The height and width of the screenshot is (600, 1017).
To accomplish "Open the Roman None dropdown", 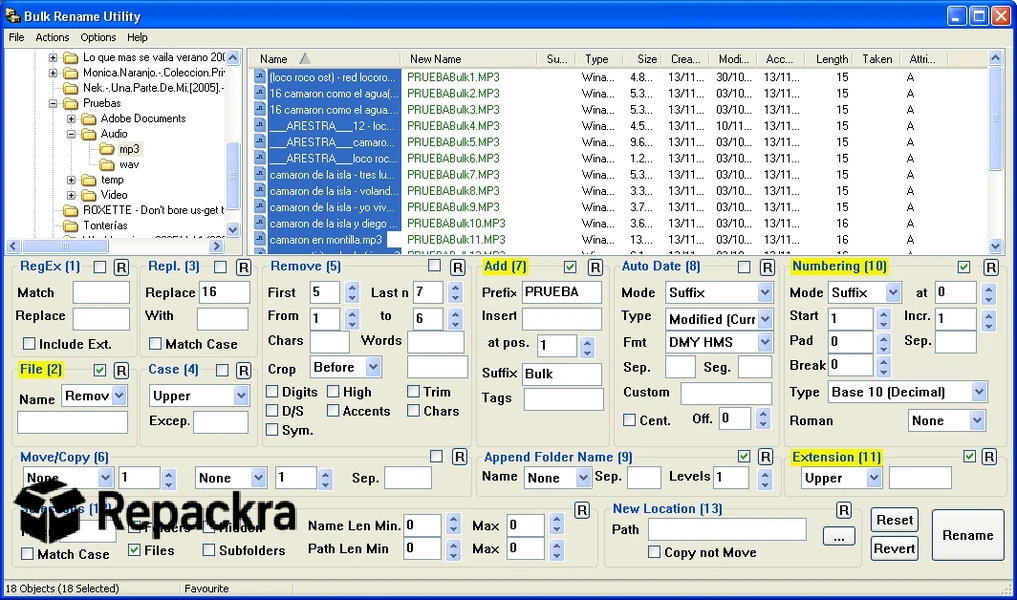I will 977,420.
